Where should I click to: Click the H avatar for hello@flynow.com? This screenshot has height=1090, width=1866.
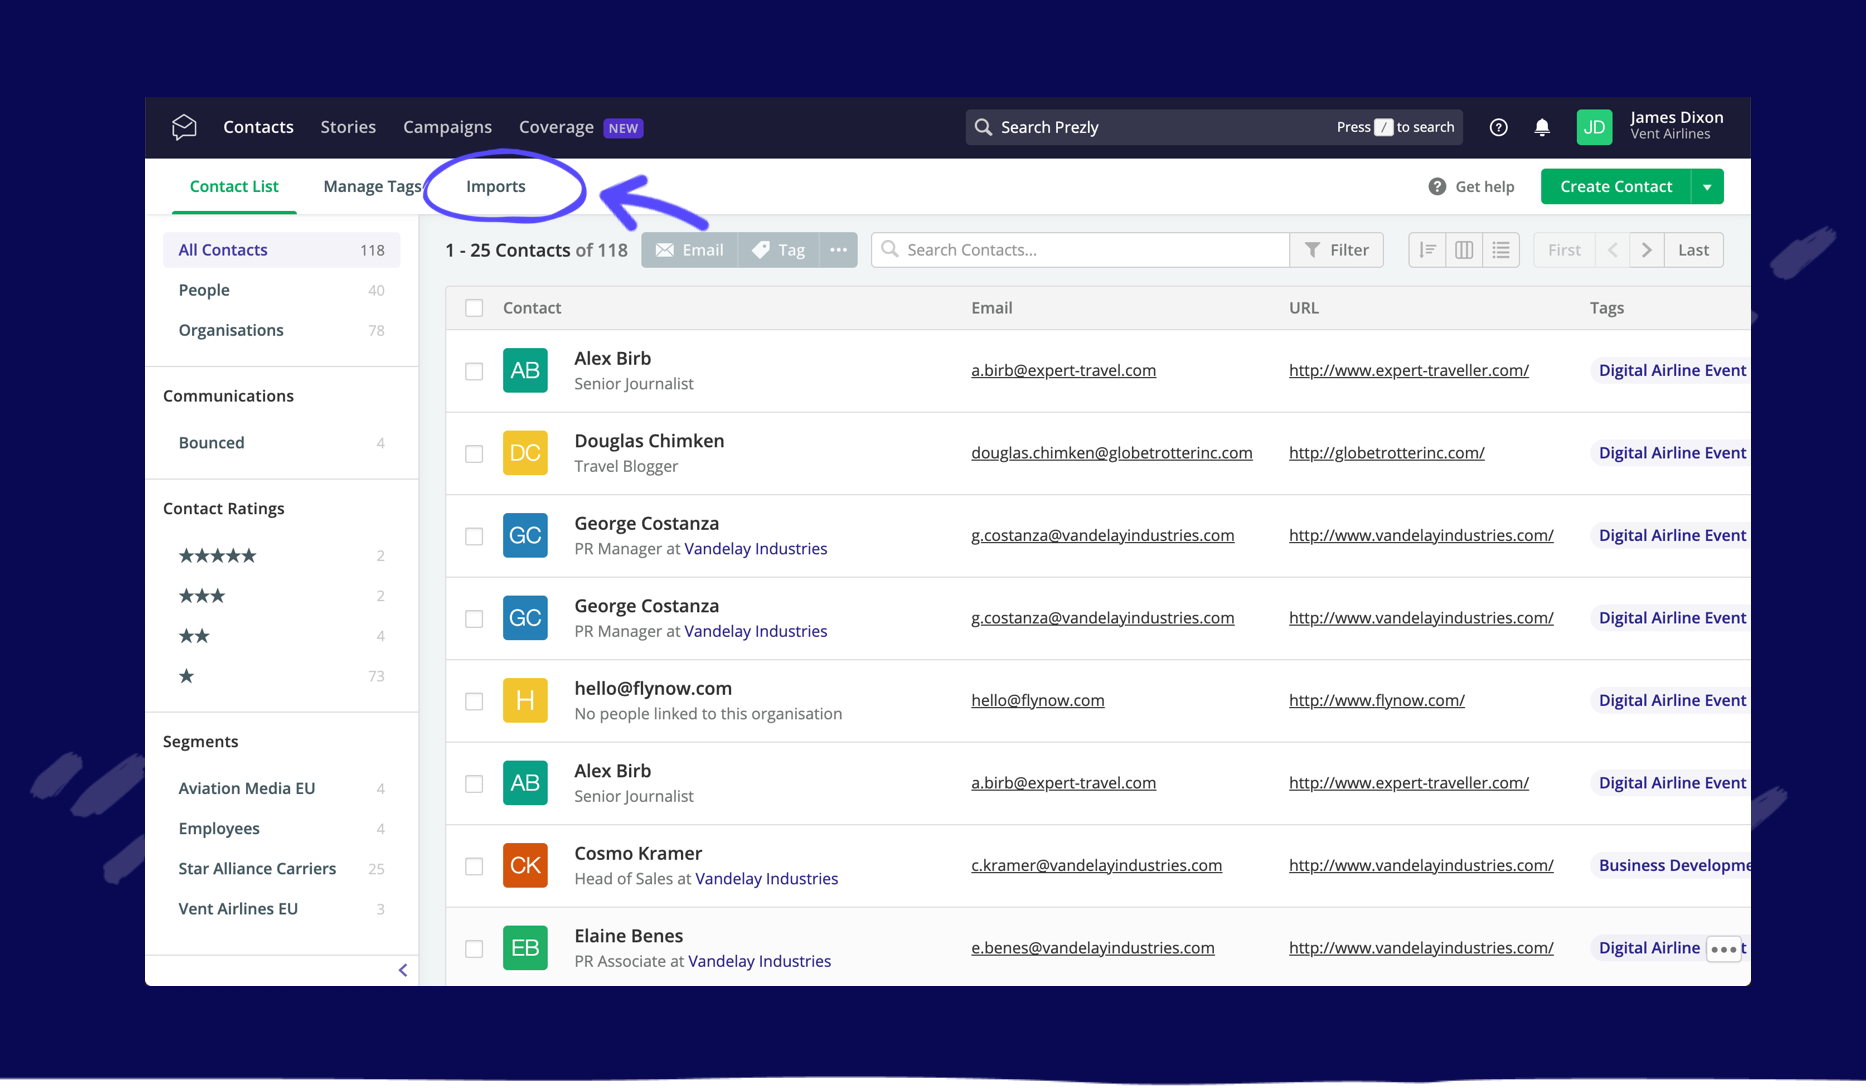tap(525, 701)
